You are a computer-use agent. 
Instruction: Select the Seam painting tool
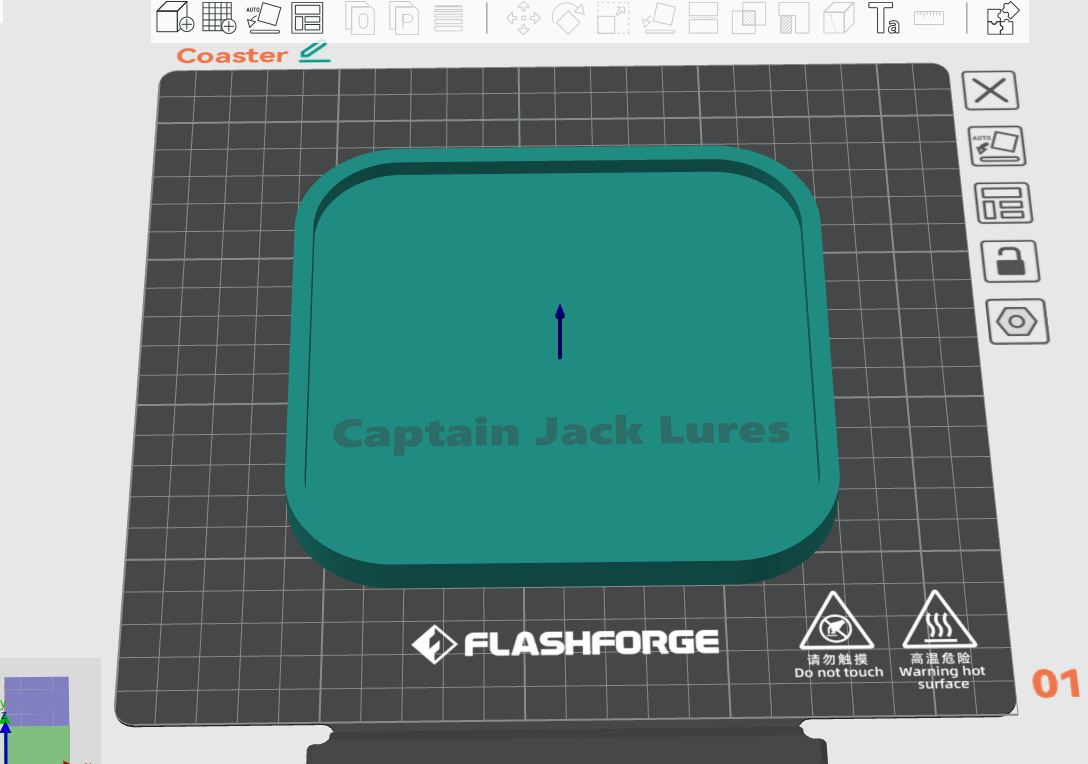pyautogui.click(x=839, y=18)
